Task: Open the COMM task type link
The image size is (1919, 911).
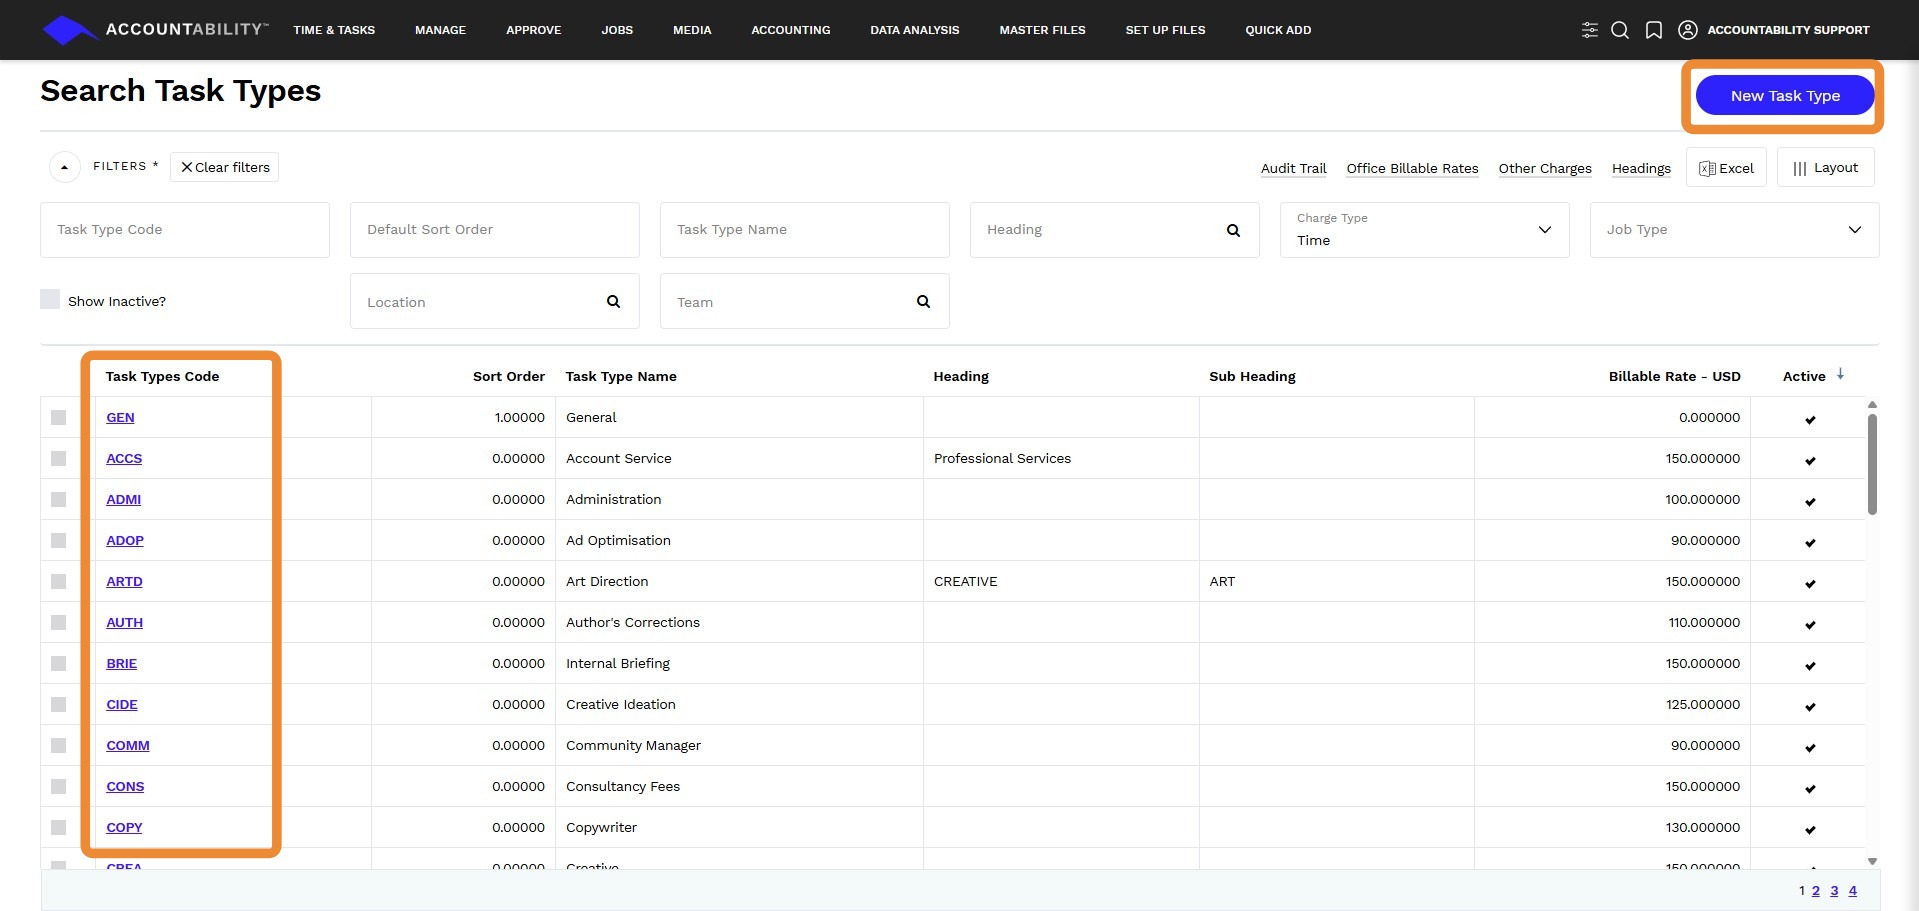Action: pos(128,745)
